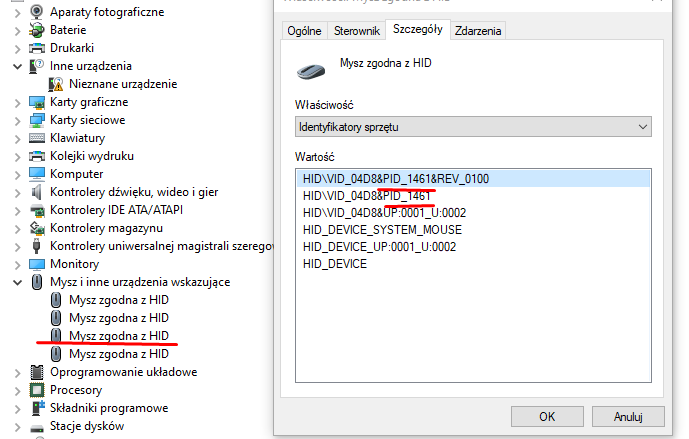Click the Anuluj button
This screenshot has height=439, width=689.
pos(627,416)
